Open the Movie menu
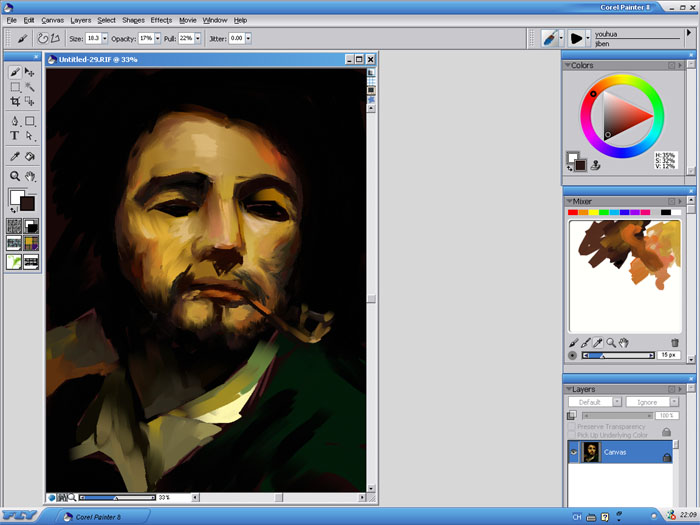Screen dimensions: 700x525 pos(188,20)
